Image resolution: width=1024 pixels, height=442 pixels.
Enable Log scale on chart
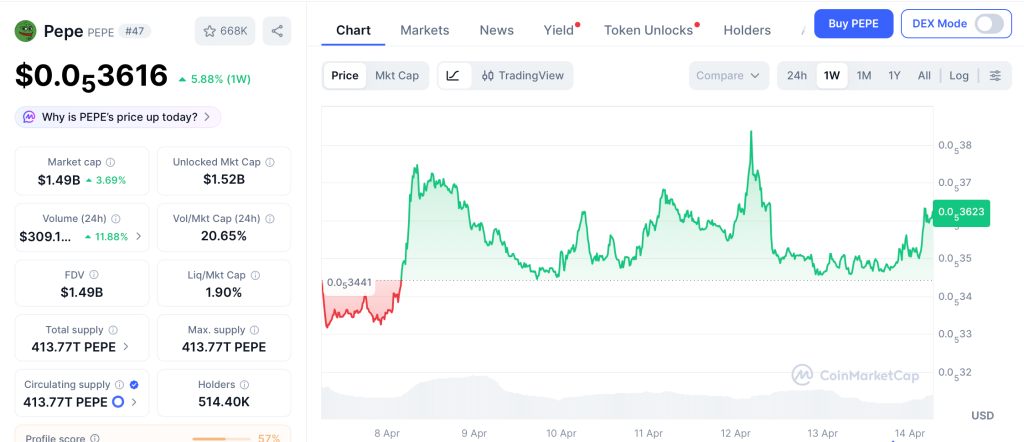[959, 75]
